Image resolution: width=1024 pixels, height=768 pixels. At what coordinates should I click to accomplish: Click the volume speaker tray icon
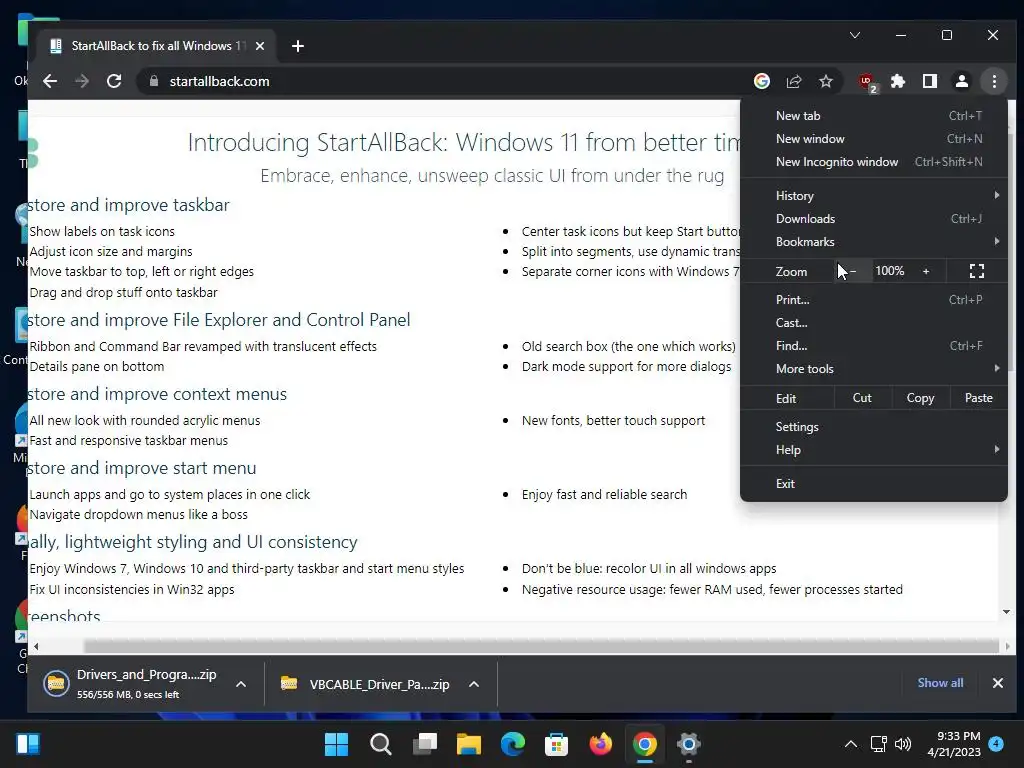[903, 744]
